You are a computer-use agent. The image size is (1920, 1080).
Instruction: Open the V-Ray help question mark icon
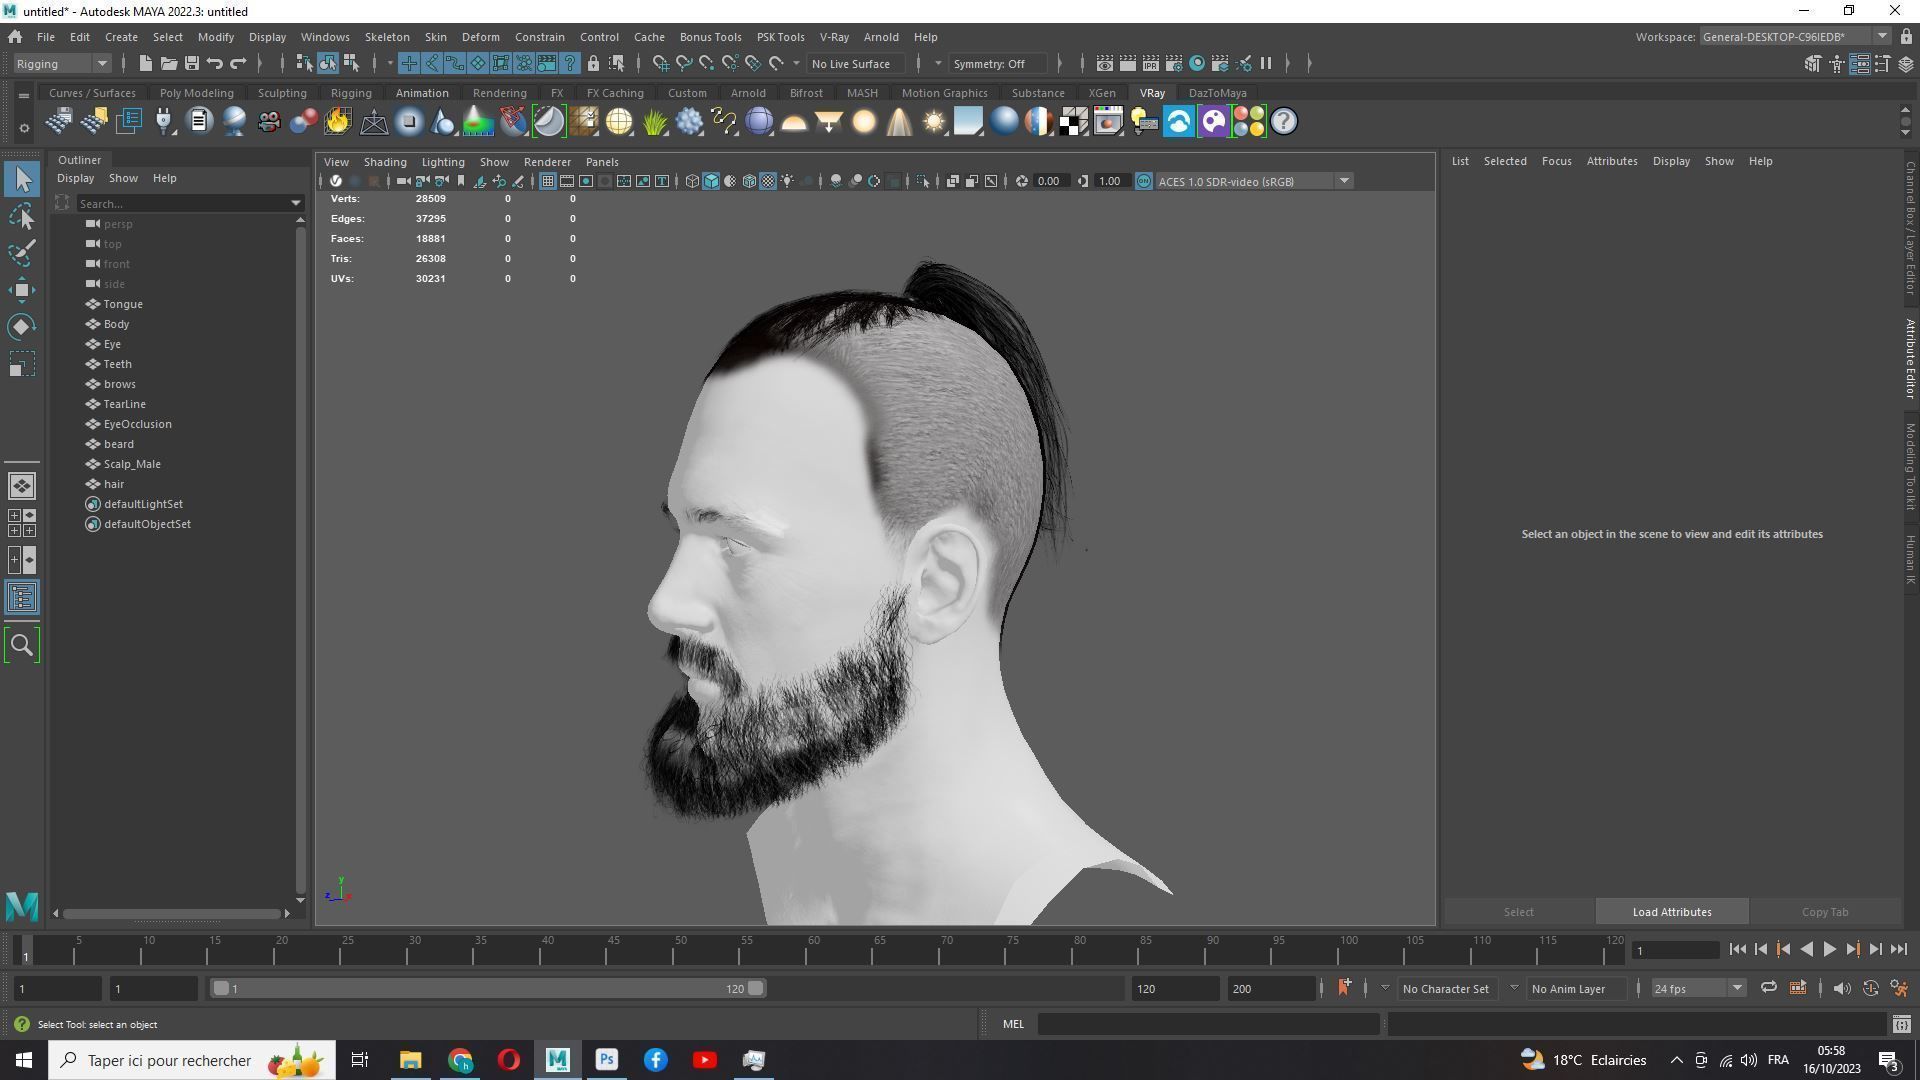1284,122
